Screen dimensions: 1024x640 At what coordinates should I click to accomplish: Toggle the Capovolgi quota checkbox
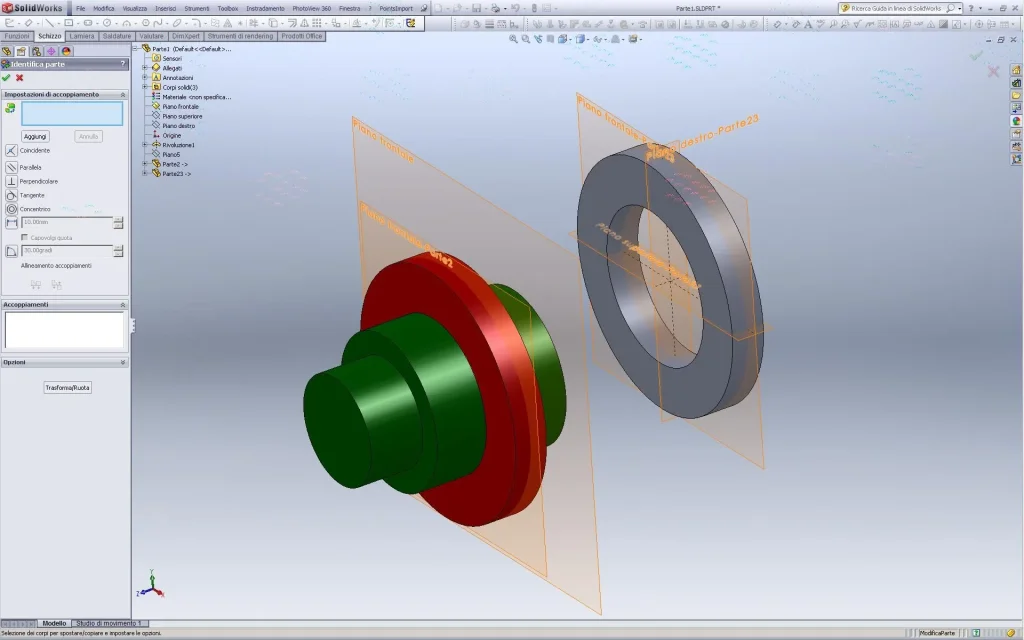click(25, 238)
